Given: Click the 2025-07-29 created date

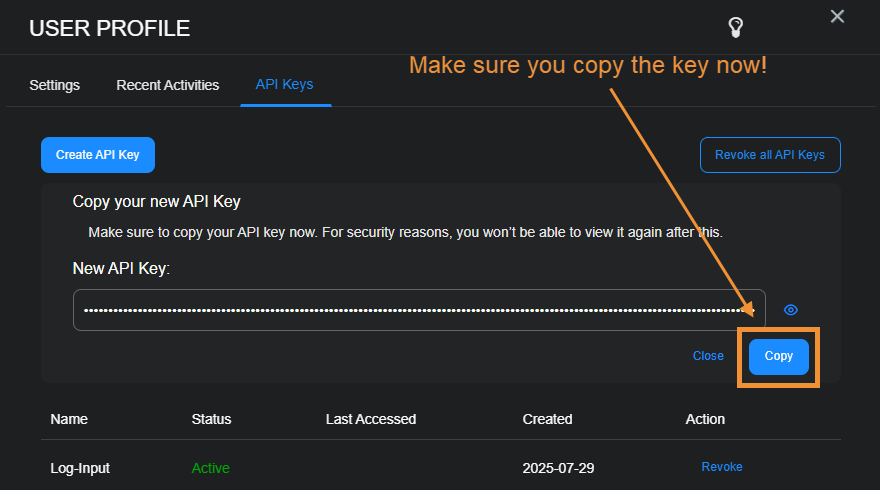Looking at the screenshot, I should 558,467.
